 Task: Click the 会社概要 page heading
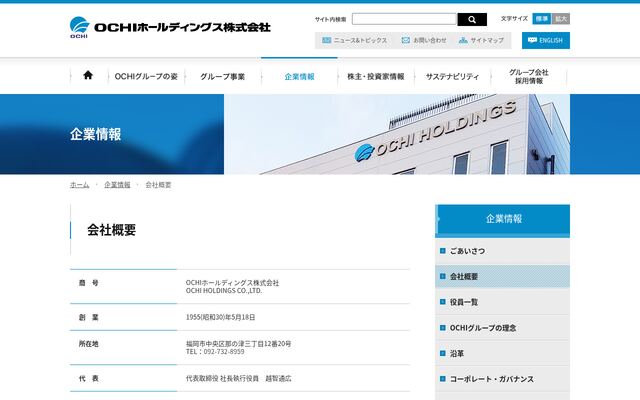(111, 230)
